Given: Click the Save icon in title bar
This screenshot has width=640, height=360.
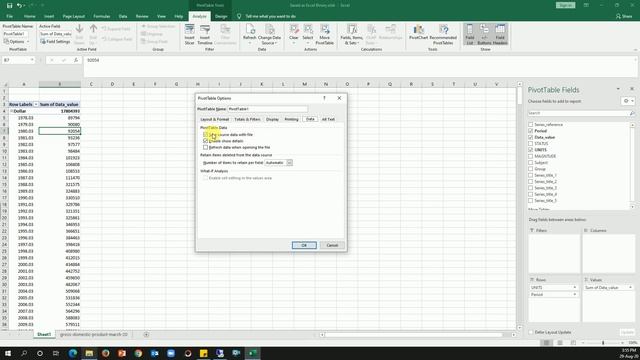Looking at the screenshot, I should (9, 5).
